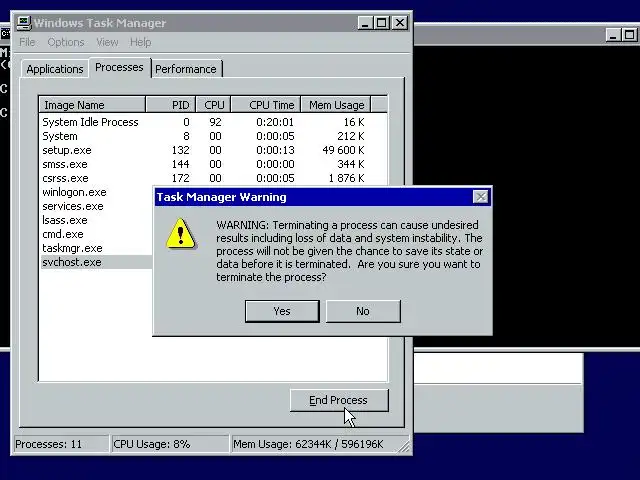Sort by the PID column header
The width and height of the screenshot is (640, 480).
pos(171,105)
